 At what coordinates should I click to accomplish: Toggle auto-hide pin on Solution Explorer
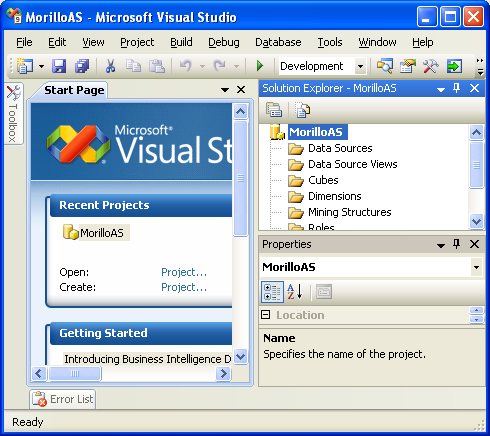457,88
